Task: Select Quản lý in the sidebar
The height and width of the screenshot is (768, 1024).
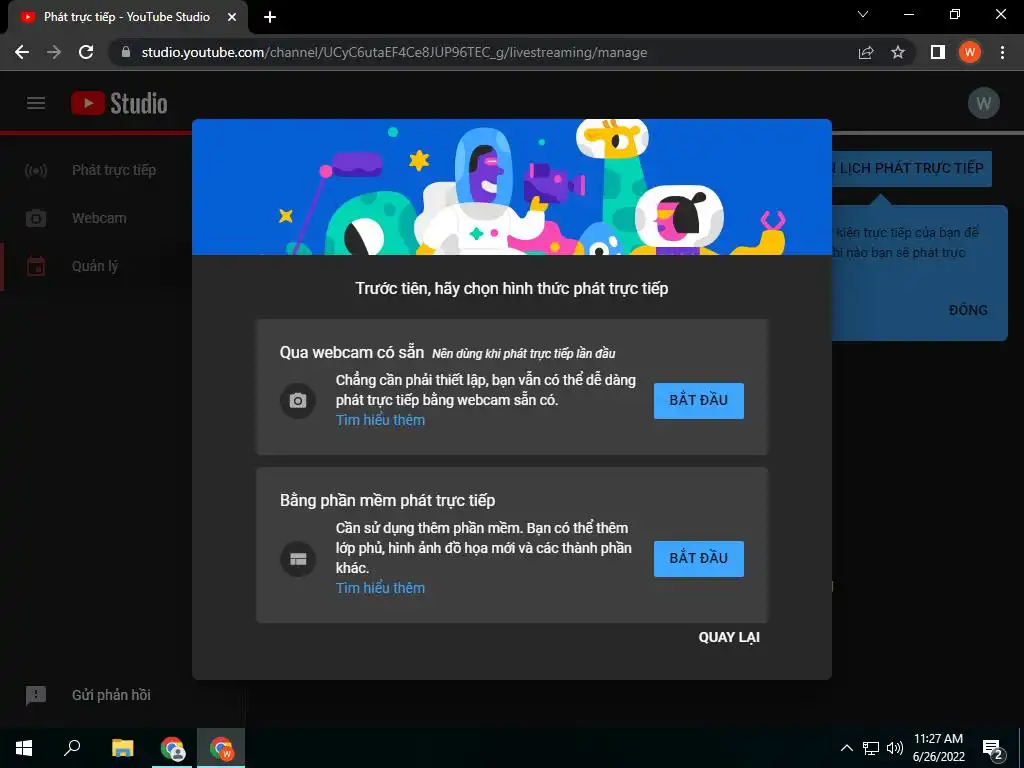Action: tap(95, 266)
